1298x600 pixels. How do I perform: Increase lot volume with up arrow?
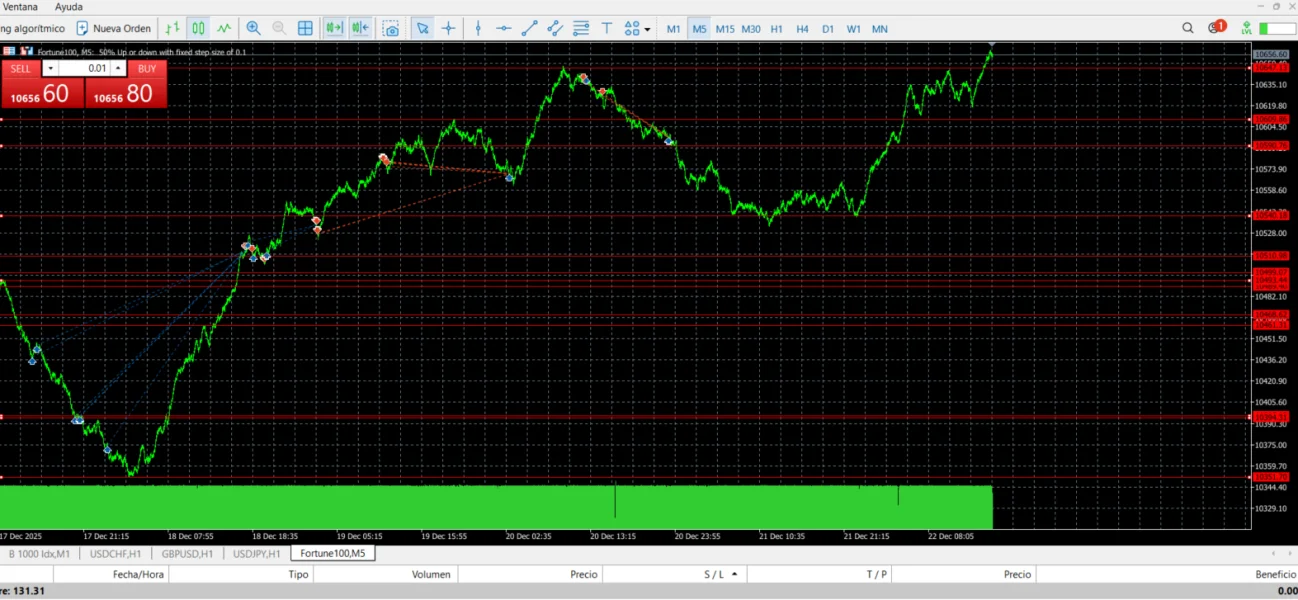pos(118,69)
